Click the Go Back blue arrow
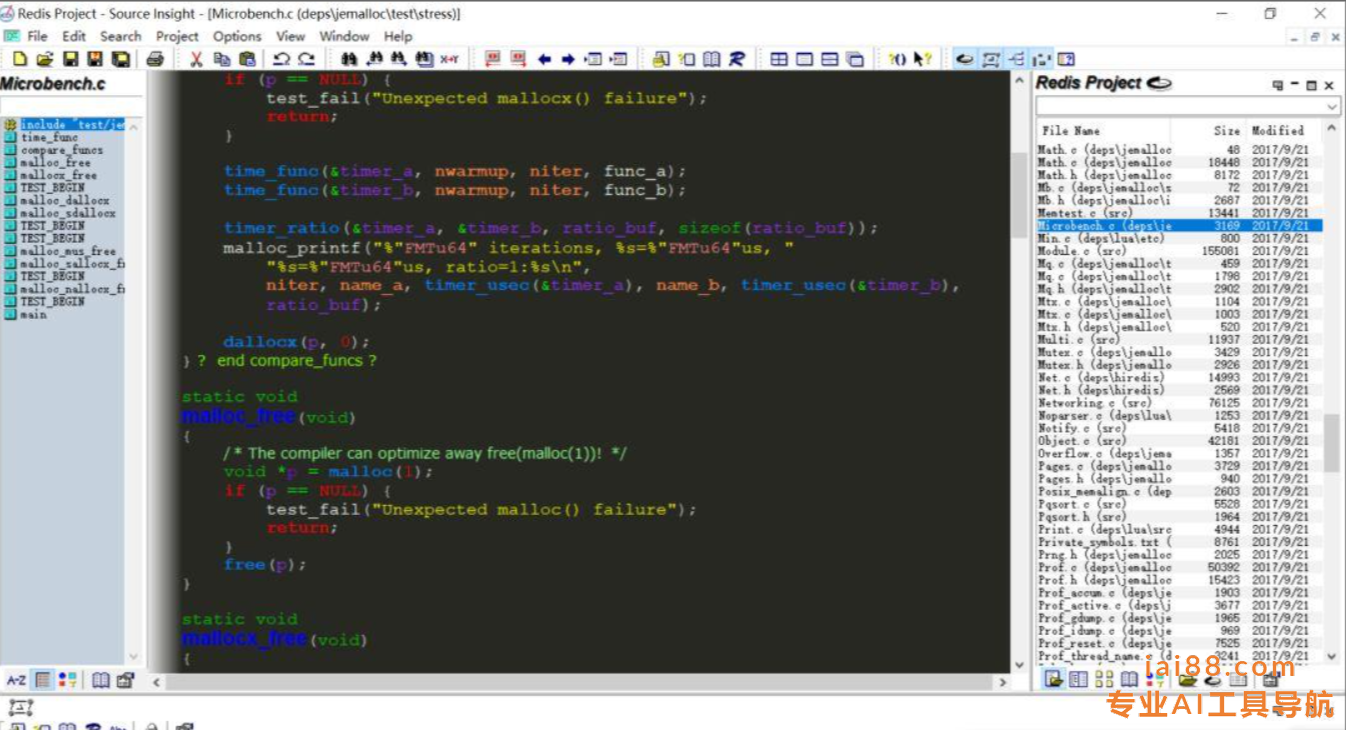The width and height of the screenshot is (1346, 730). 544,59
